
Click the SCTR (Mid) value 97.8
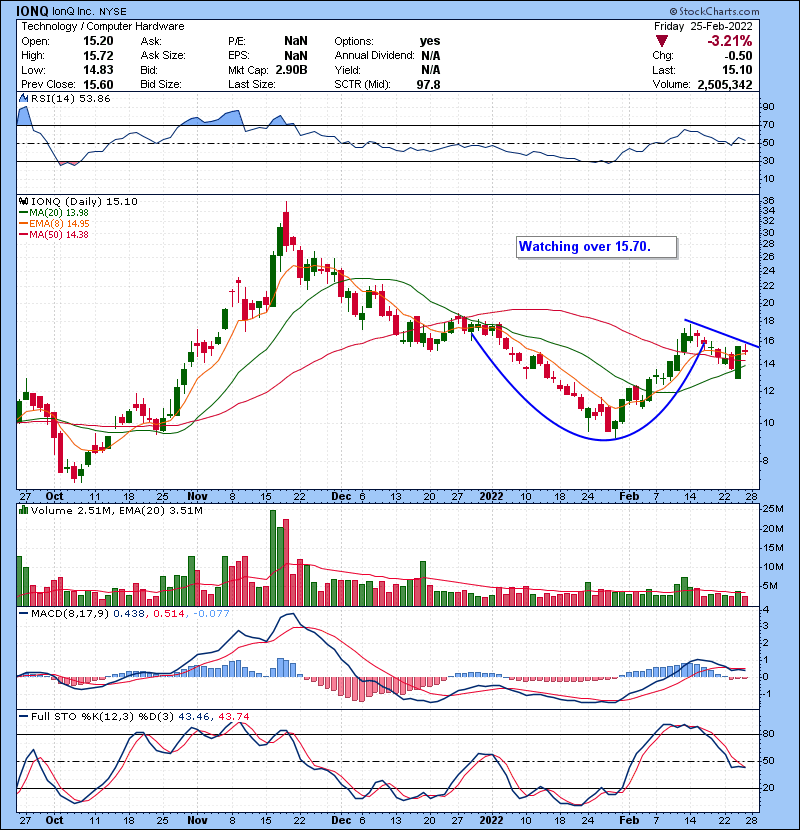(428, 85)
